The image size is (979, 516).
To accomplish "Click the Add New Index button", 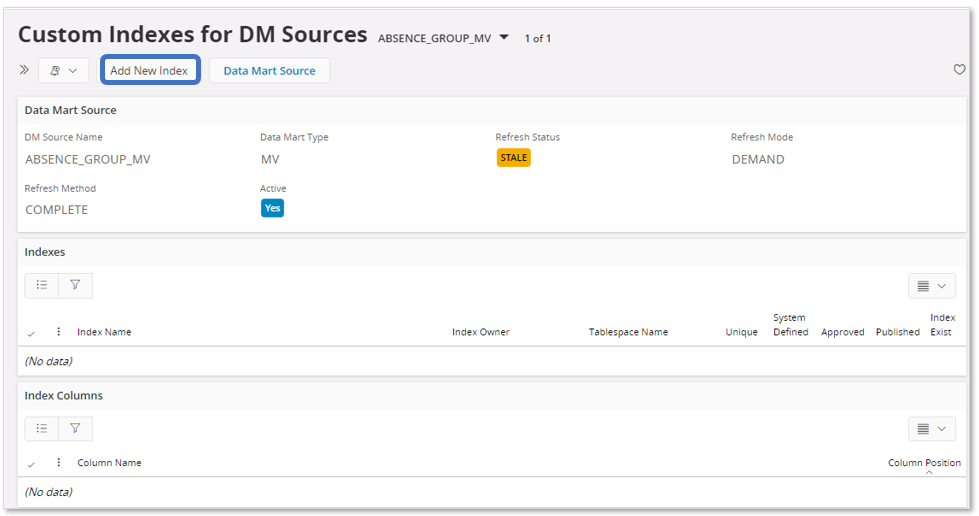I will tap(150, 70).
